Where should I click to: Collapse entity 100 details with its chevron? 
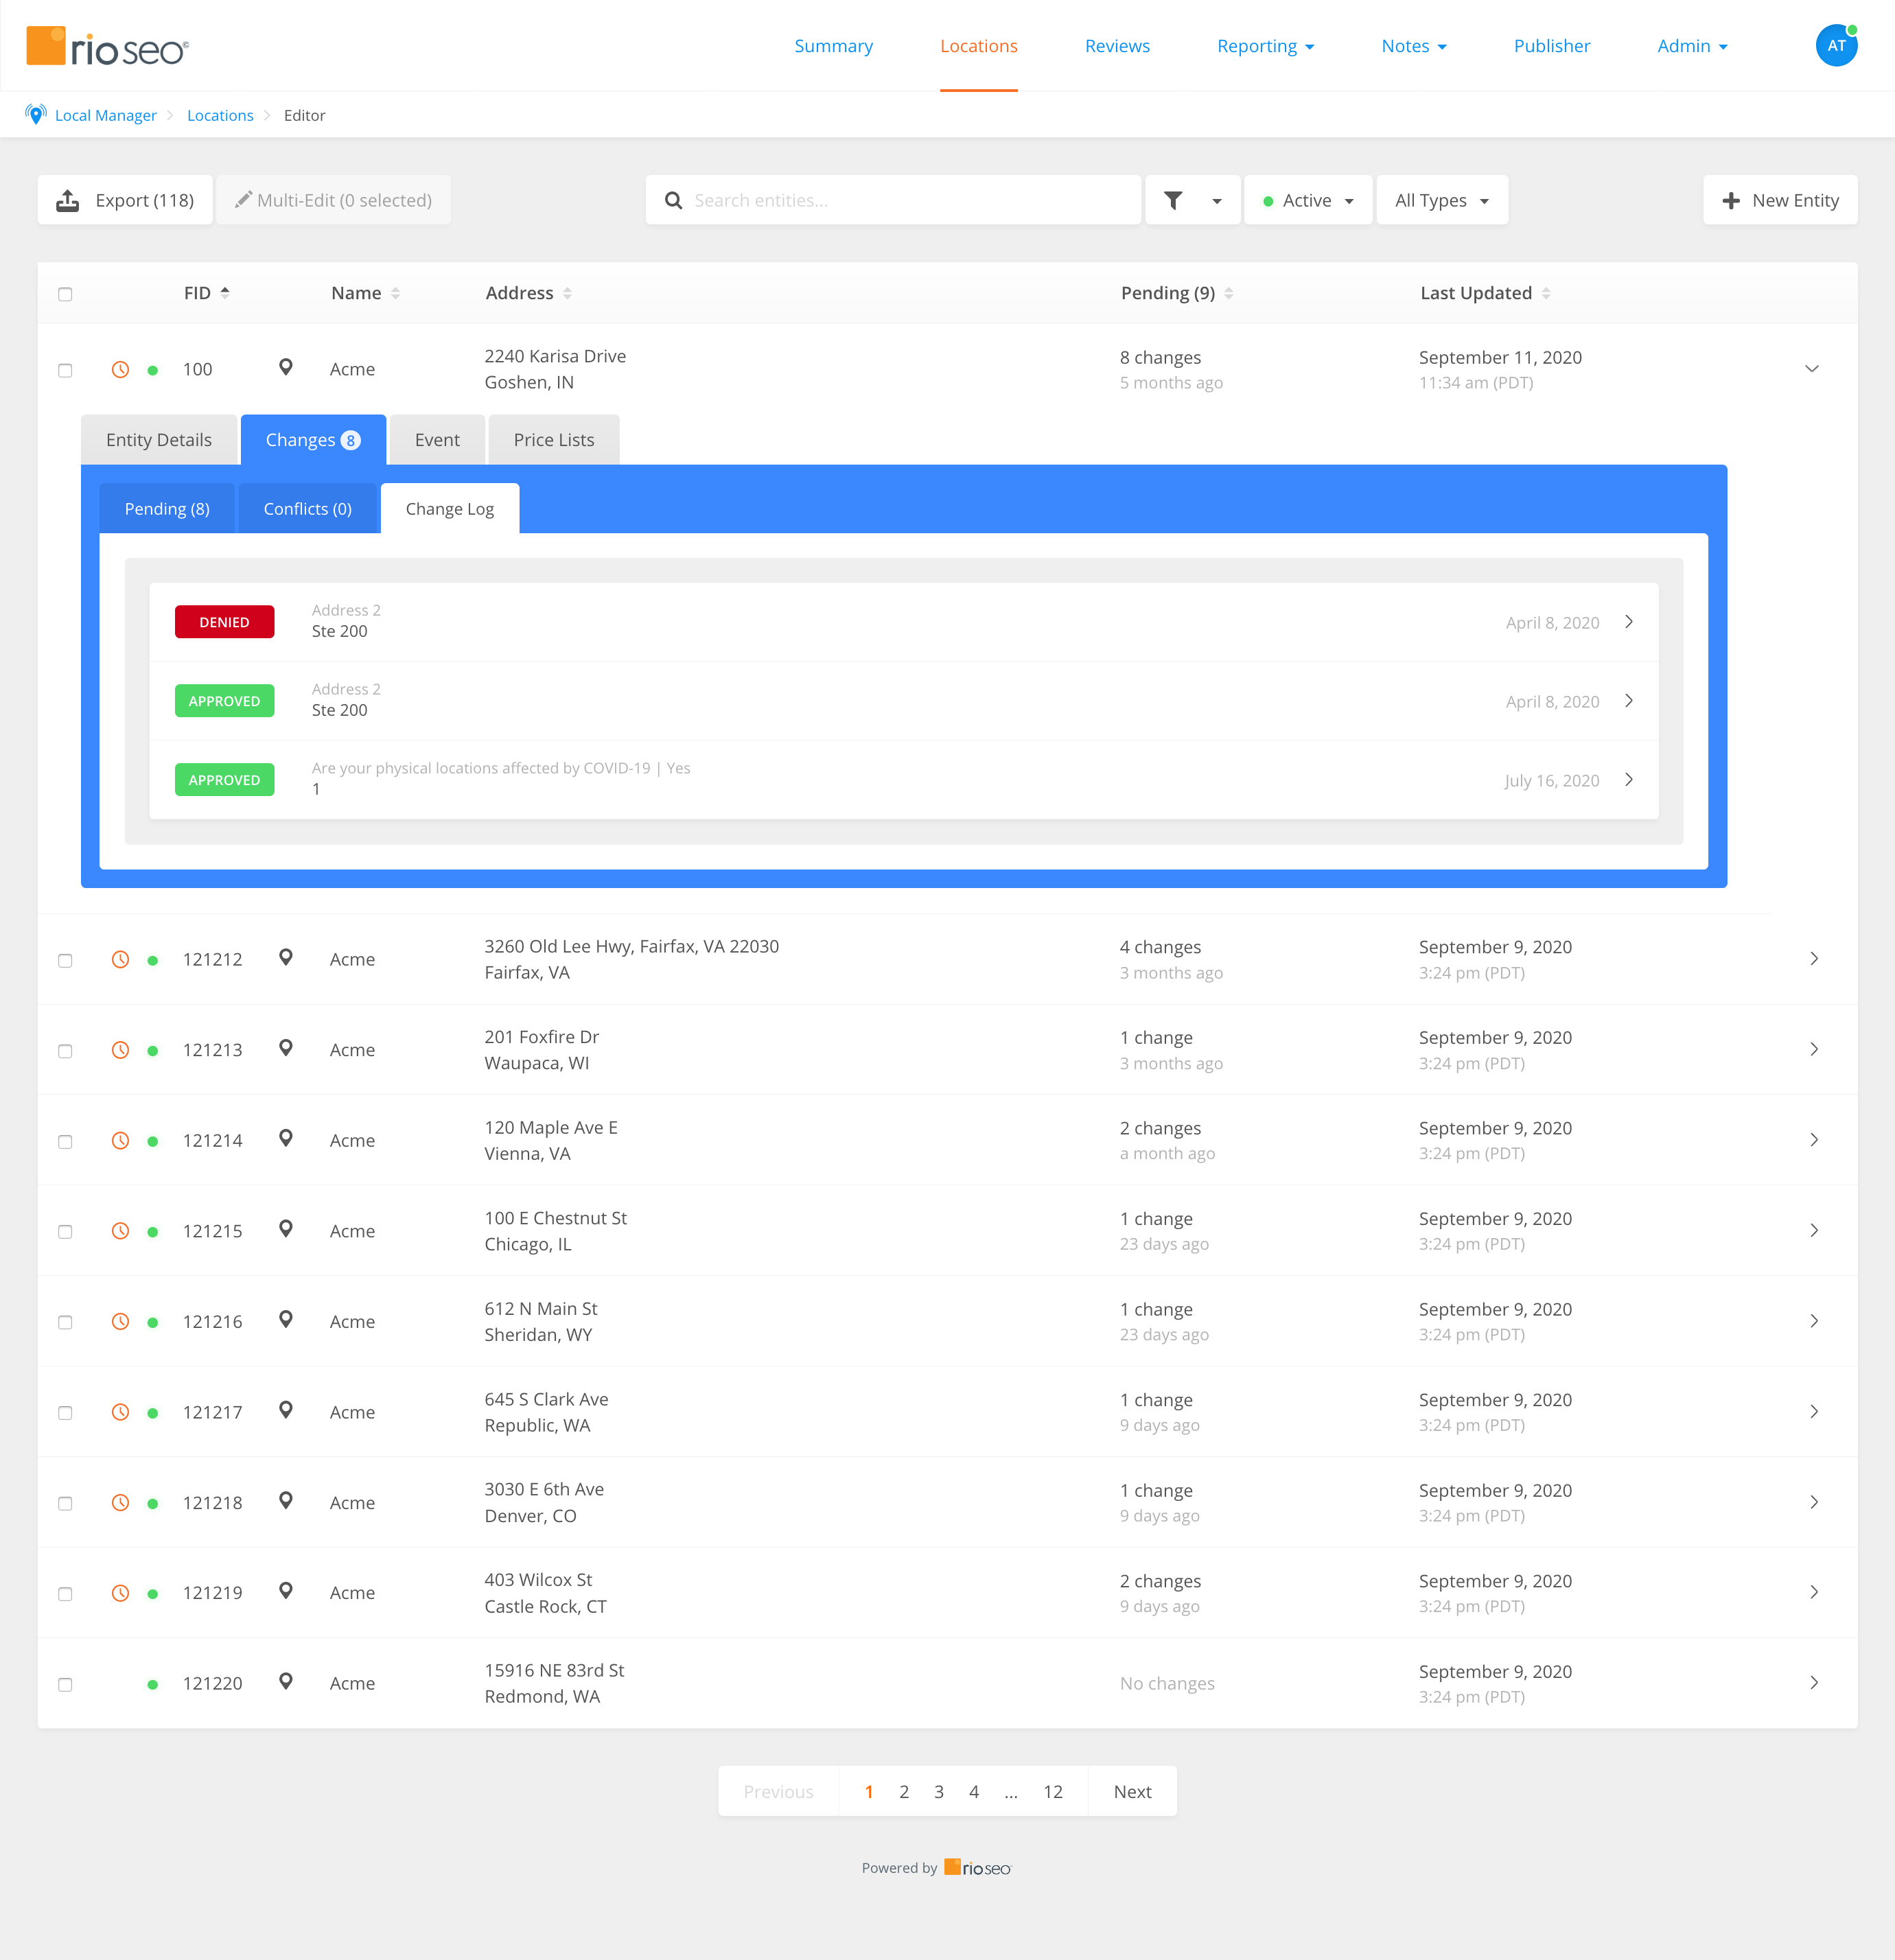[1813, 368]
